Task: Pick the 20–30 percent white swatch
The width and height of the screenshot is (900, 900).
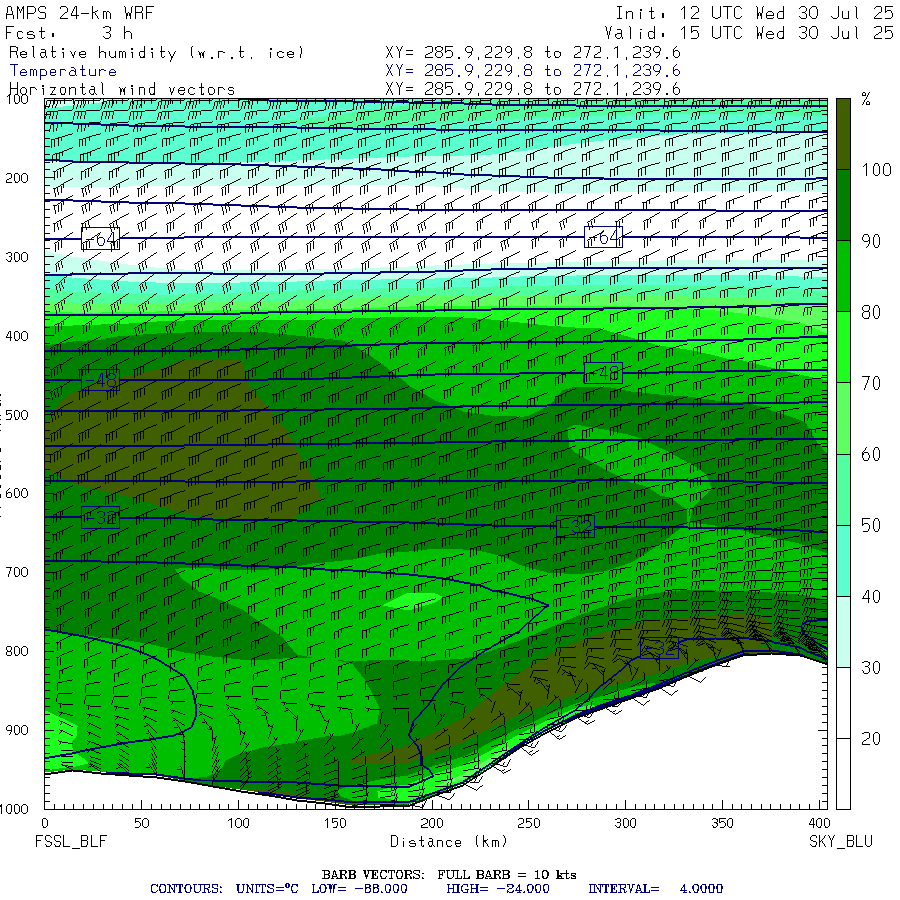Action: [843, 703]
